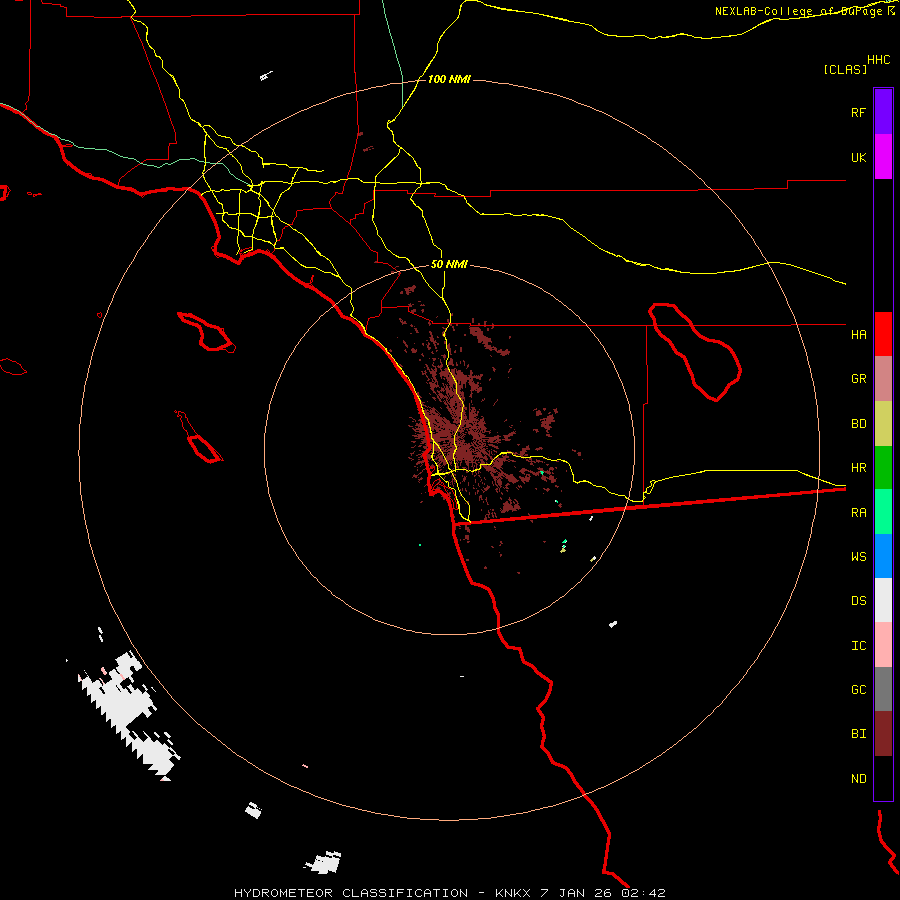Click the BI brown legend swatch

[883, 734]
